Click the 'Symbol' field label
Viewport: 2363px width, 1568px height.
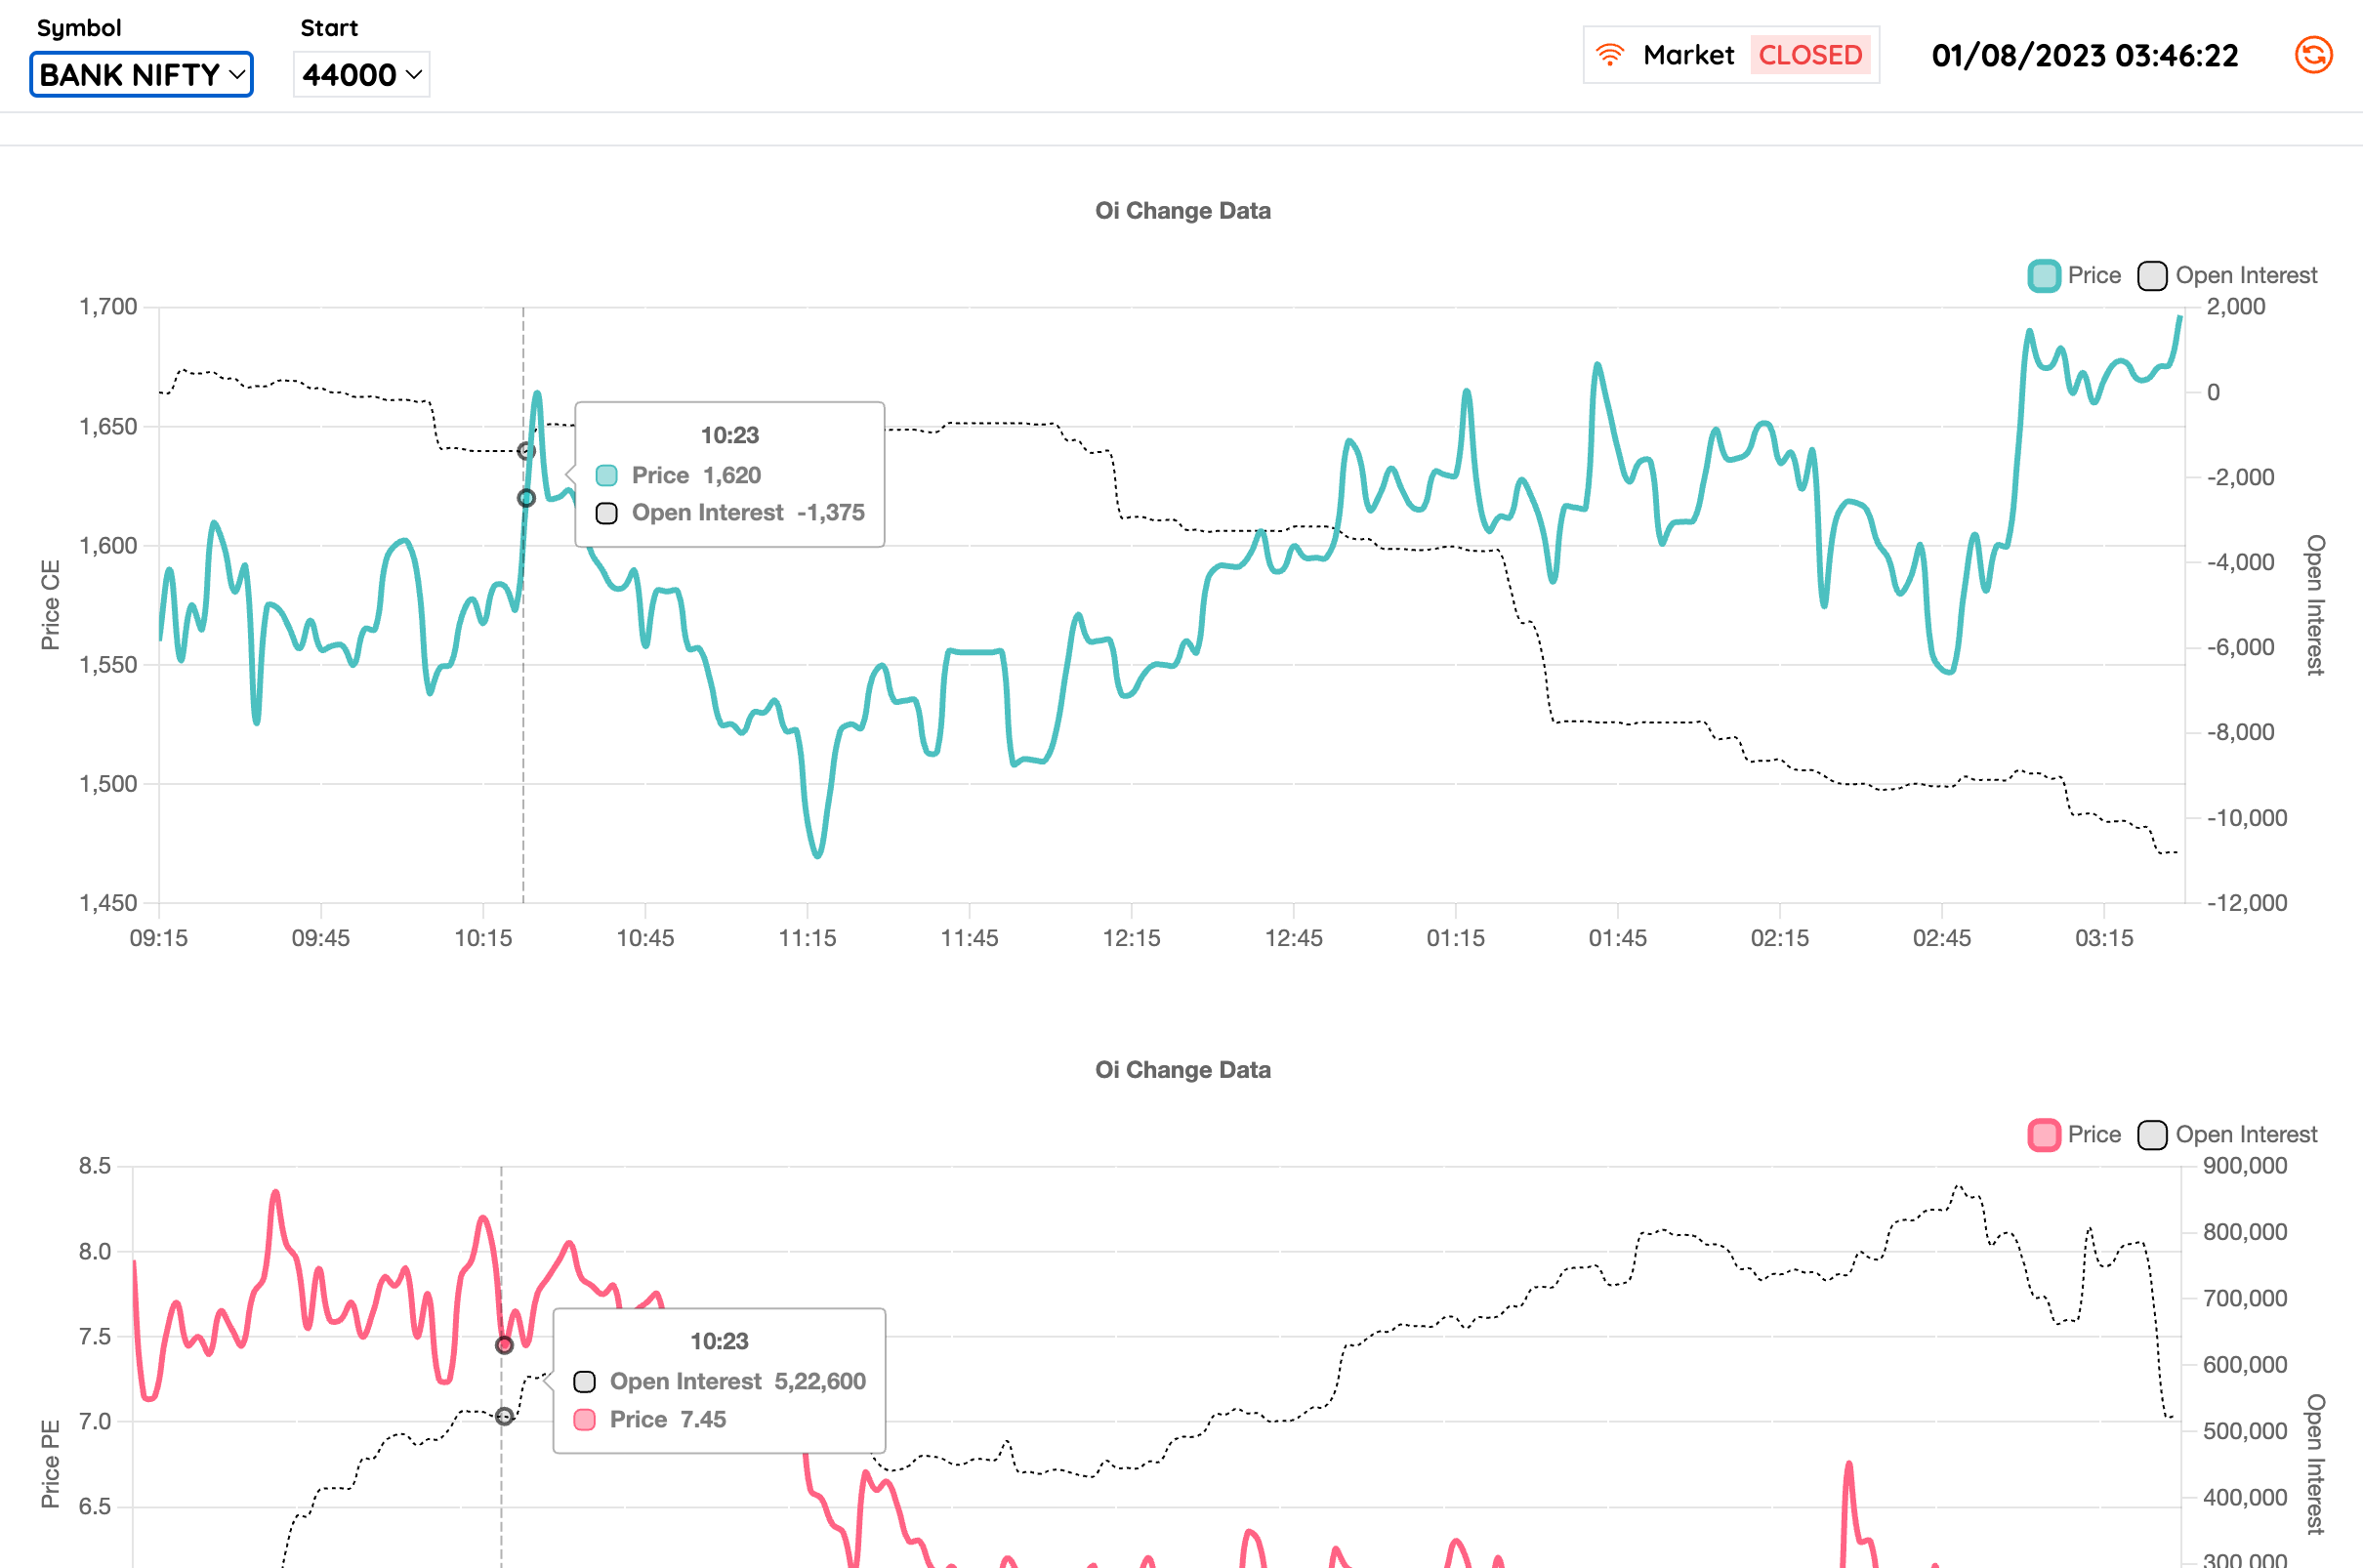[x=79, y=28]
